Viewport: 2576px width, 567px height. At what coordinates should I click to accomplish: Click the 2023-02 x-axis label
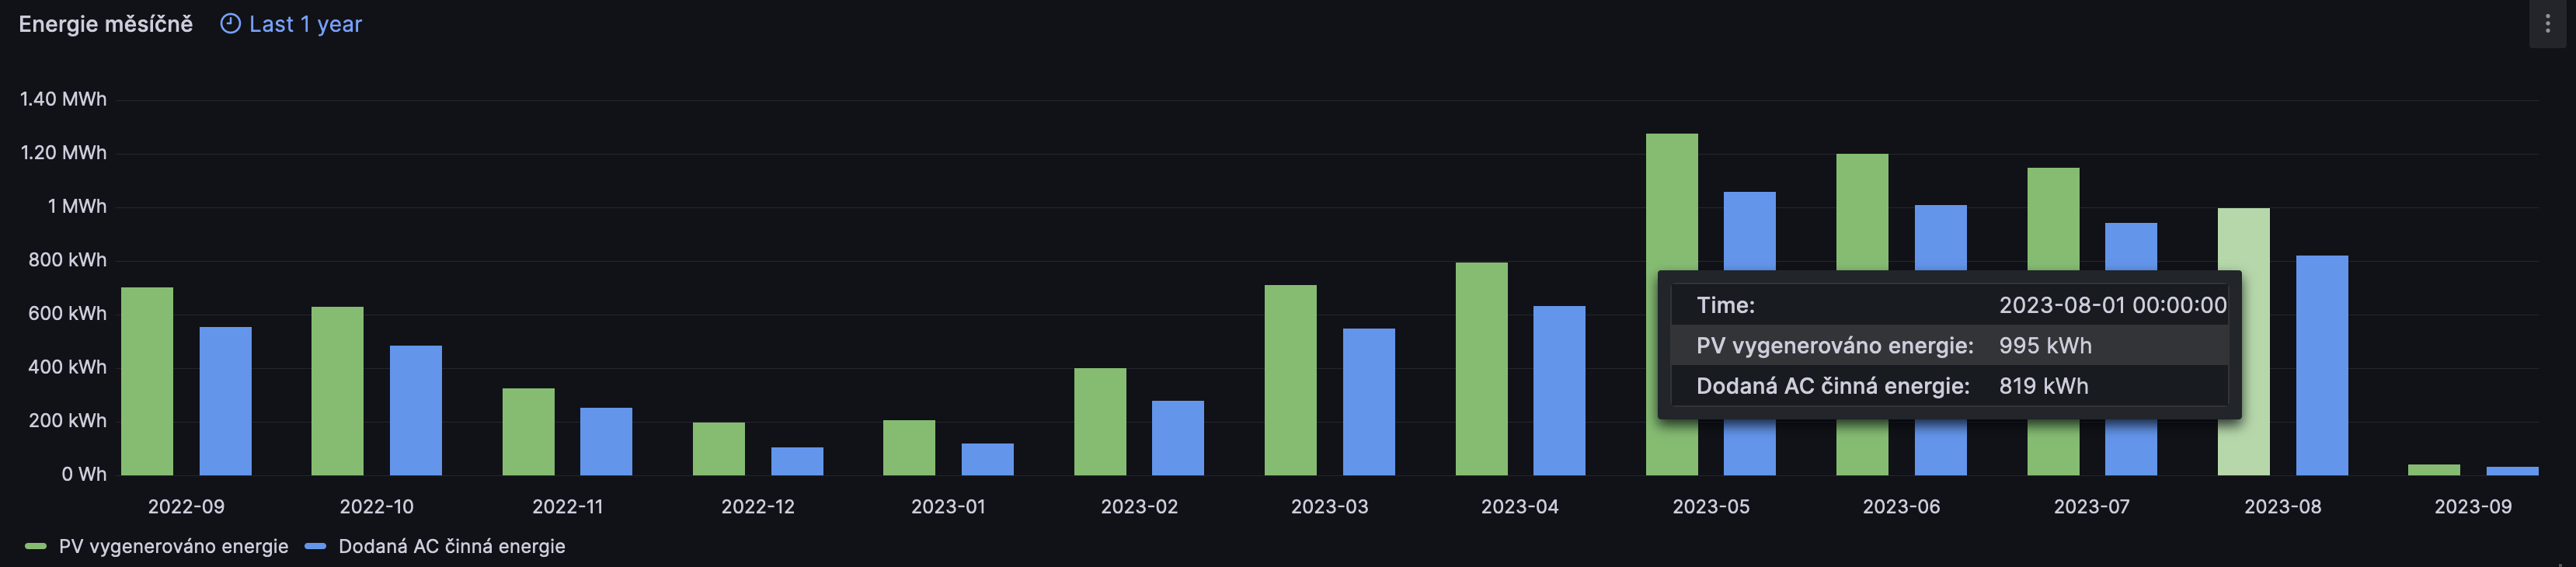point(1139,507)
